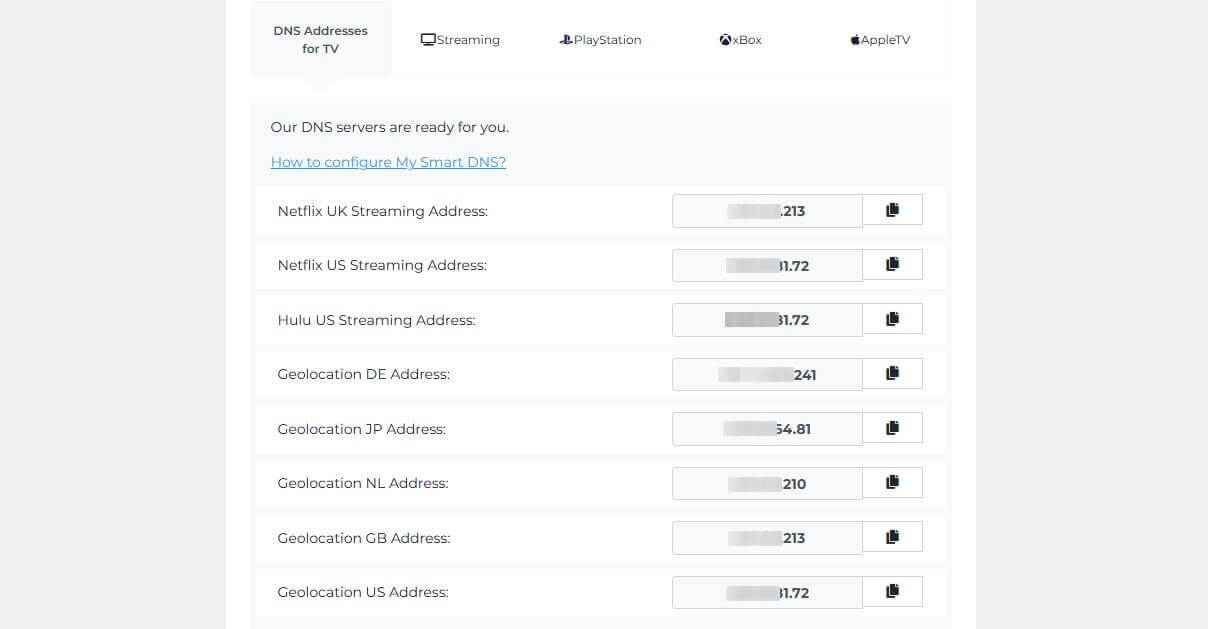Click the Netflix UK address field

[767, 210]
